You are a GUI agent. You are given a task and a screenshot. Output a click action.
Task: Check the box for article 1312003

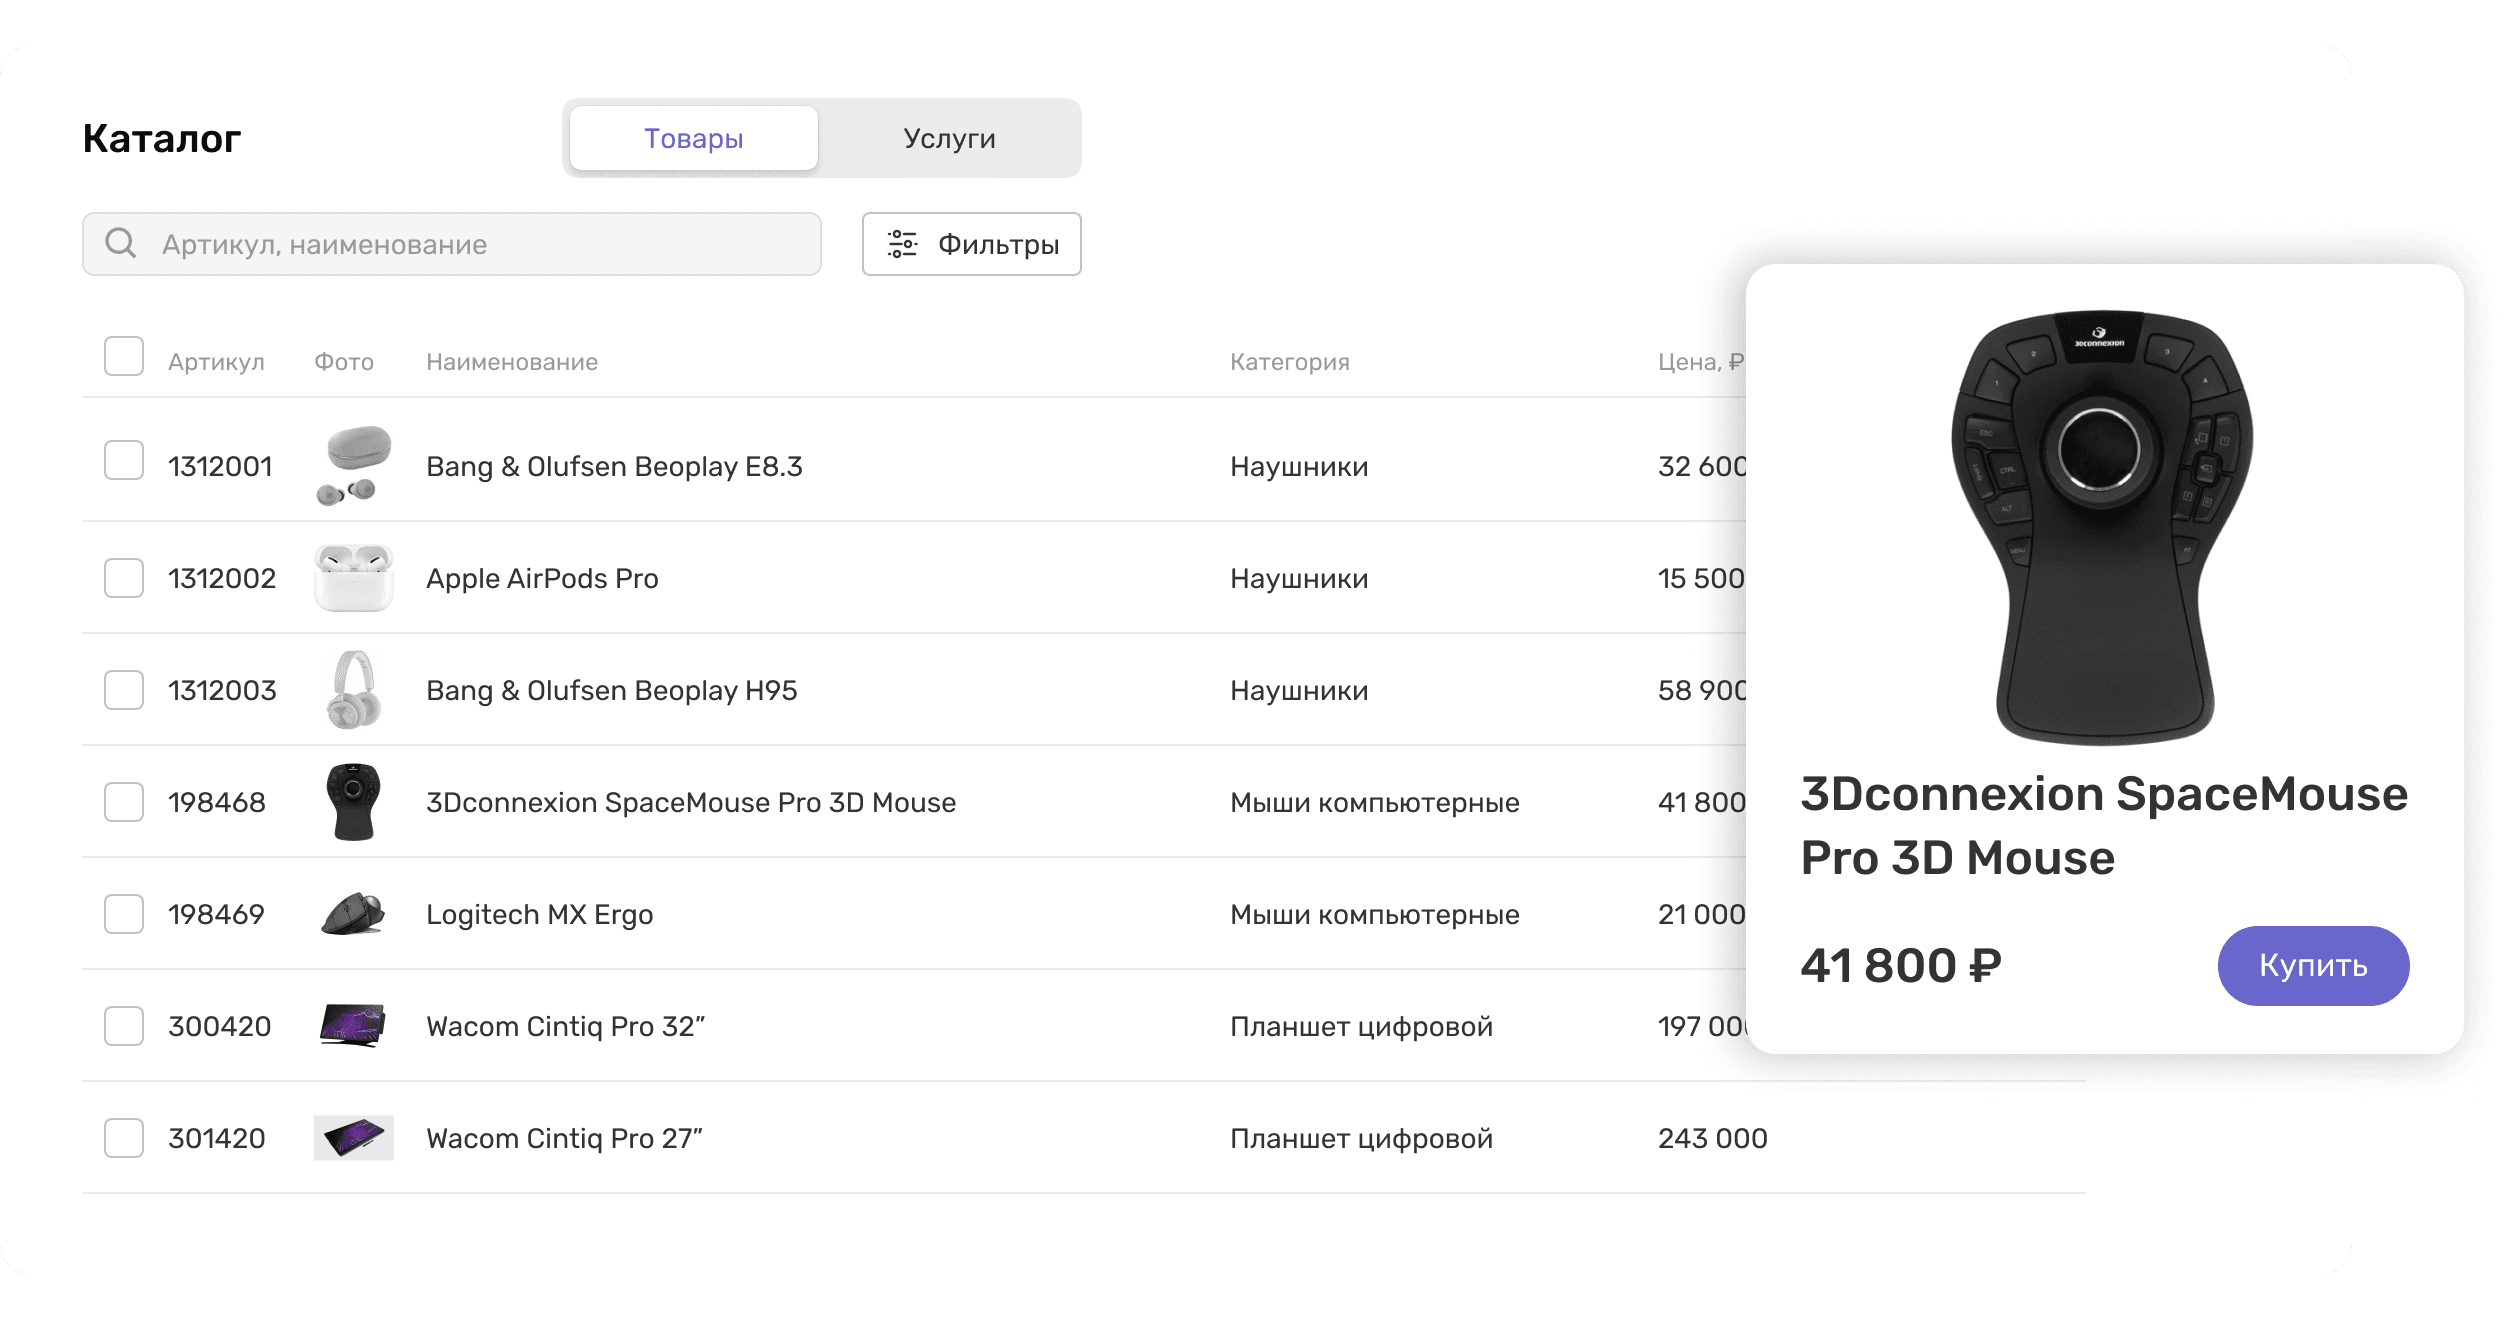[x=124, y=690]
